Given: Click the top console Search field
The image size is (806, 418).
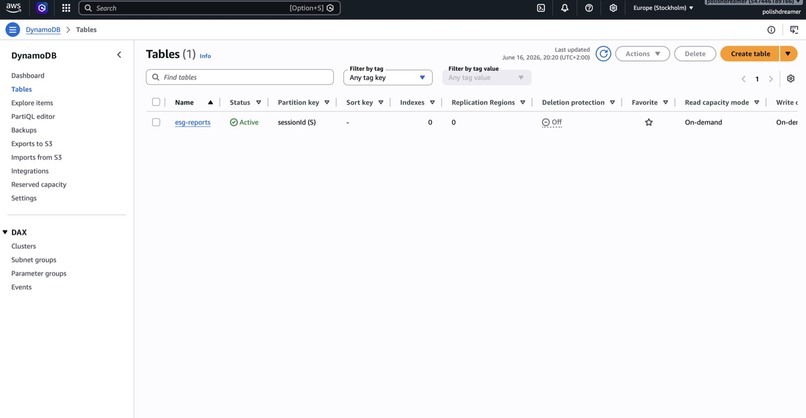Looking at the screenshot, I should 209,8.
